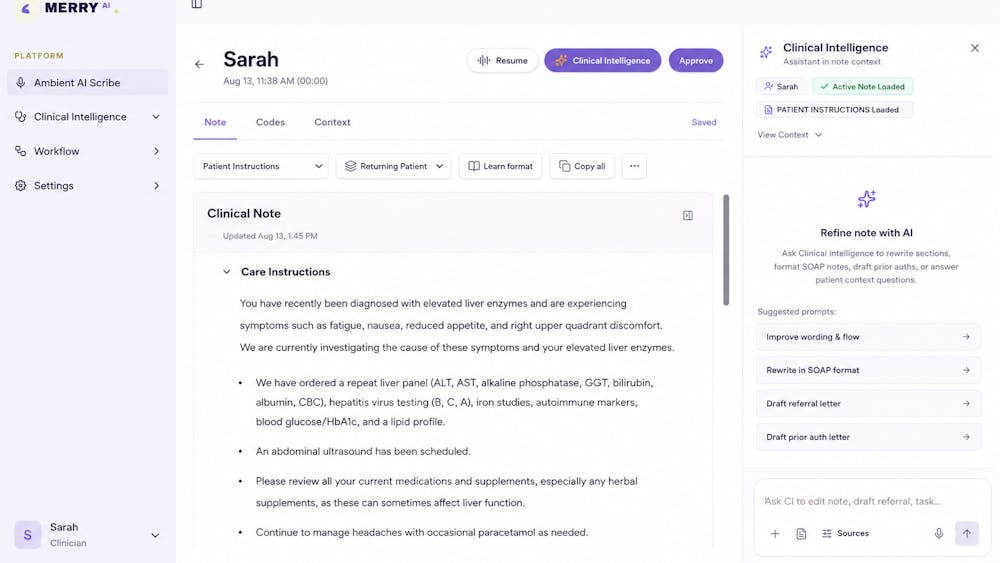Open Sources options
Viewport: 1000px width, 563px height.
[845, 534]
